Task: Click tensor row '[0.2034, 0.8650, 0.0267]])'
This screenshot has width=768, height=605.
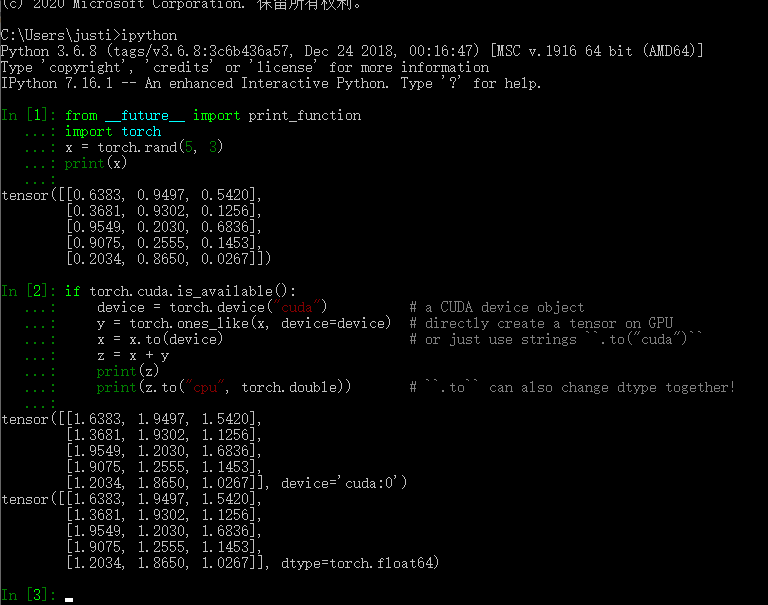Action: click(168, 259)
